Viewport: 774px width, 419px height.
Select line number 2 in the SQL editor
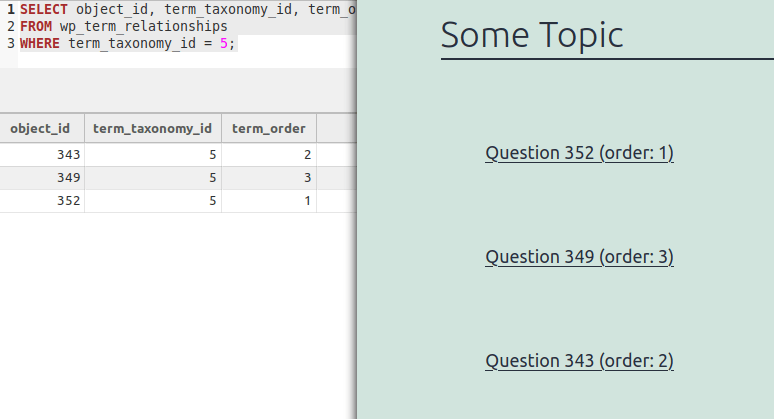pos(11,26)
